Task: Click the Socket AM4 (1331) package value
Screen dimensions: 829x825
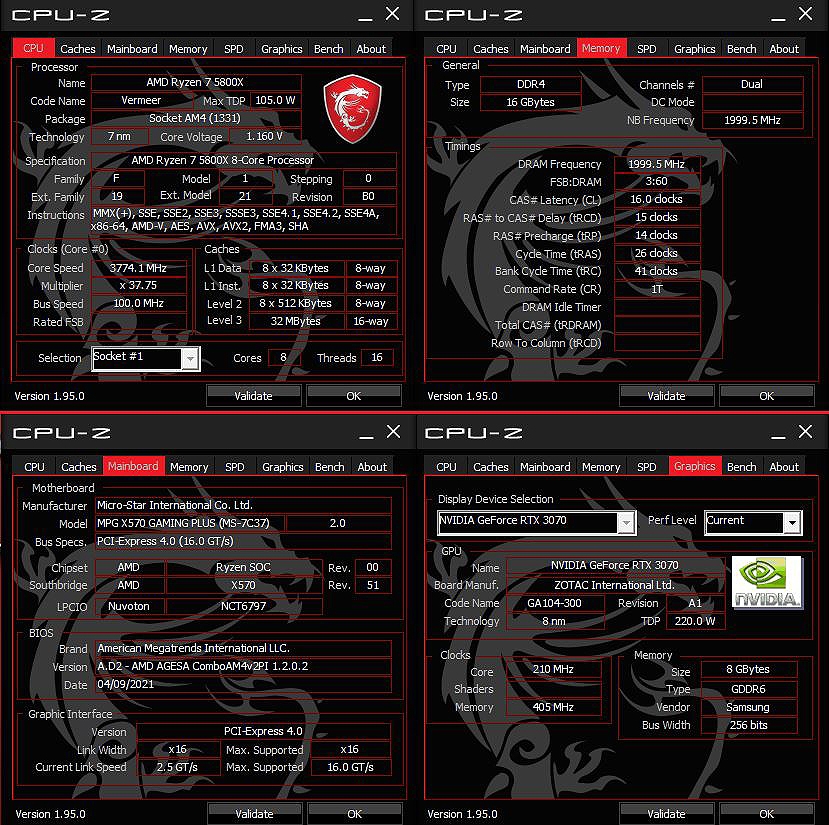Action: (196, 118)
